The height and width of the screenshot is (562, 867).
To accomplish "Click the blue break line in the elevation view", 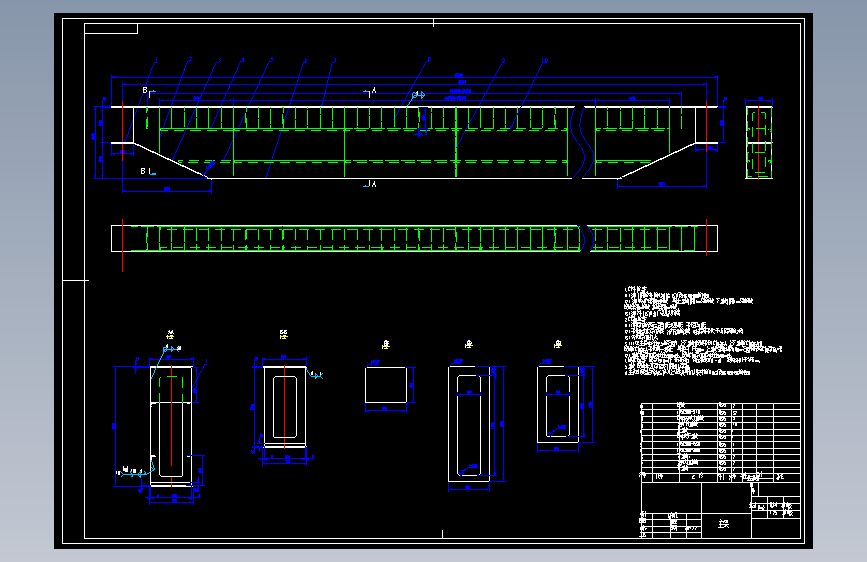I will click(x=581, y=142).
